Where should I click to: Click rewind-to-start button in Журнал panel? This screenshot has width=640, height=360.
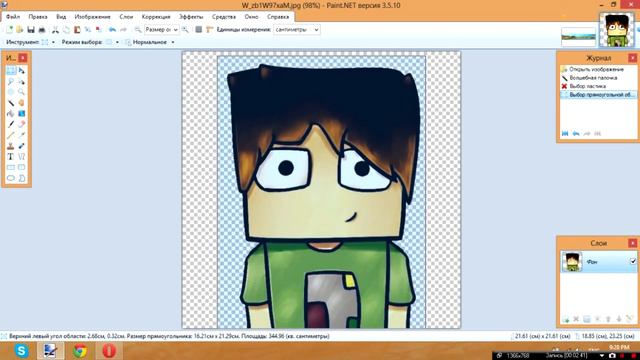click(x=565, y=133)
